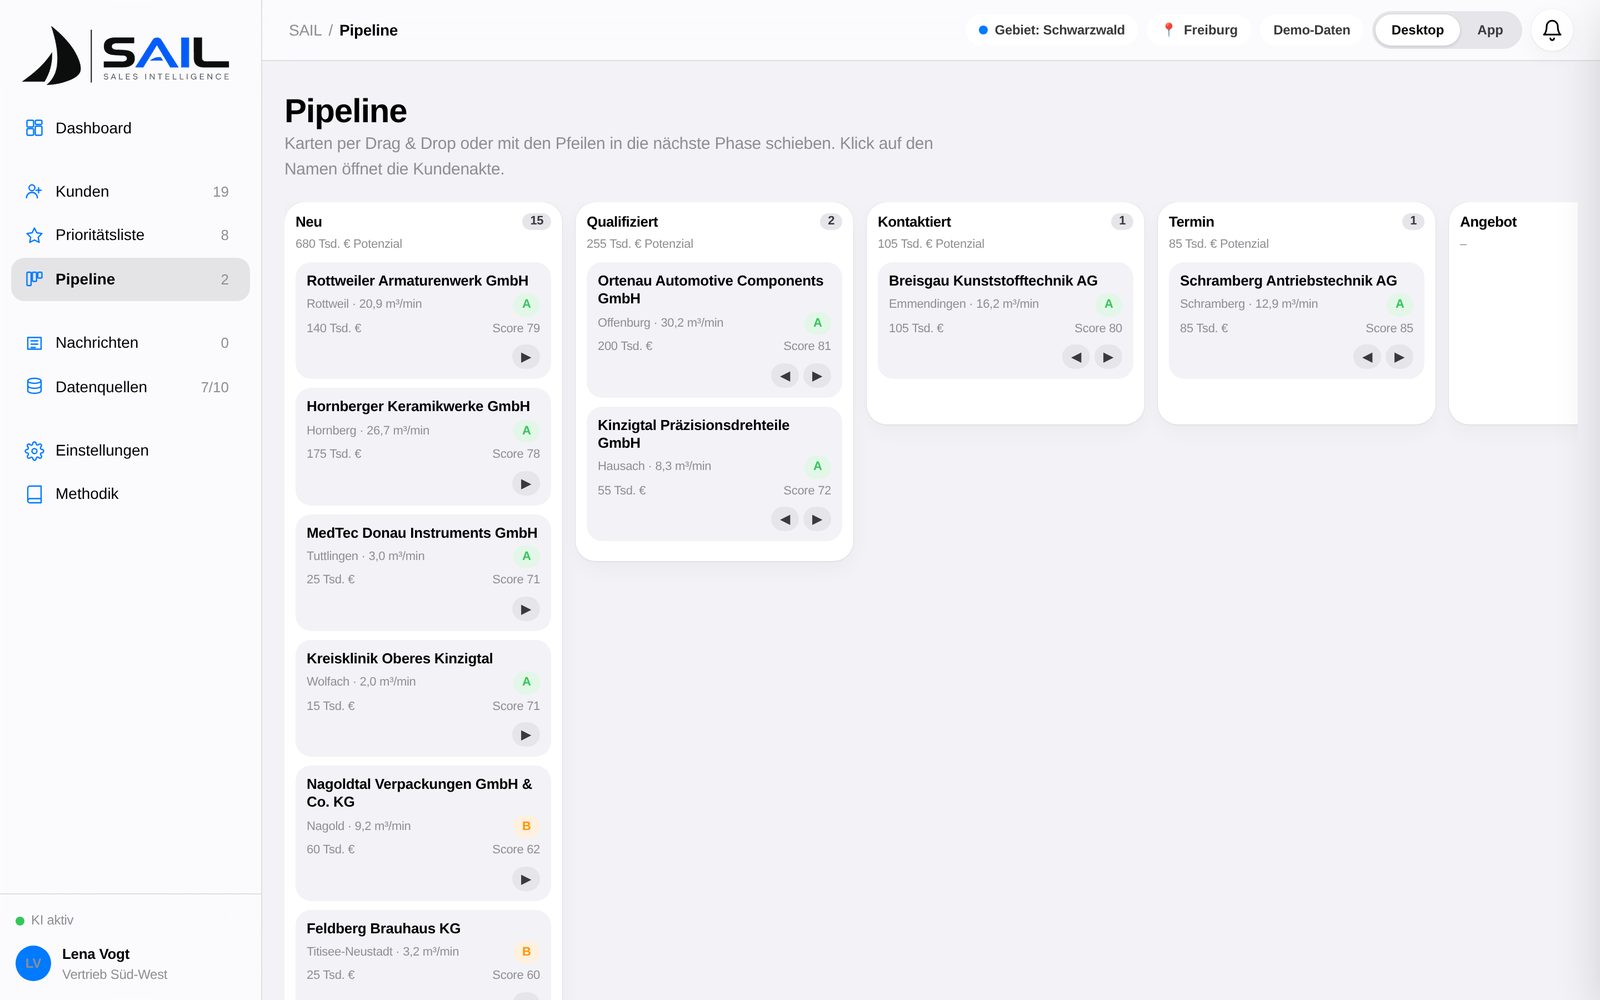
Task: Click the Dashboard sidebar icon
Action: (x=34, y=128)
